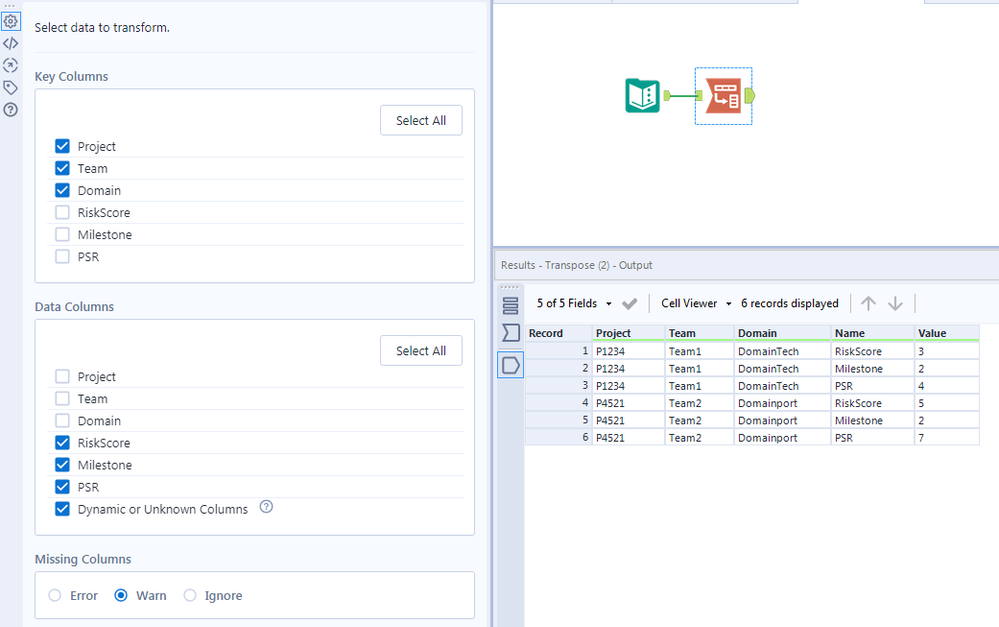Go to previous record with up arrow
The width and height of the screenshot is (999, 627).
[868, 303]
